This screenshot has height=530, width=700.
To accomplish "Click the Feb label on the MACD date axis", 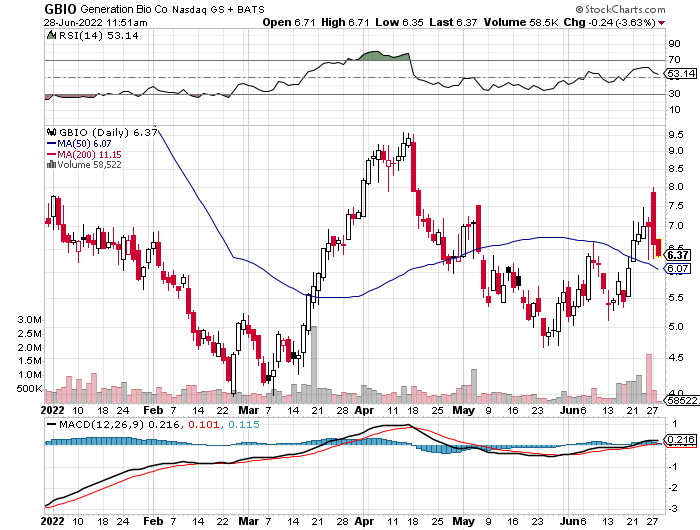I will (153, 521).
